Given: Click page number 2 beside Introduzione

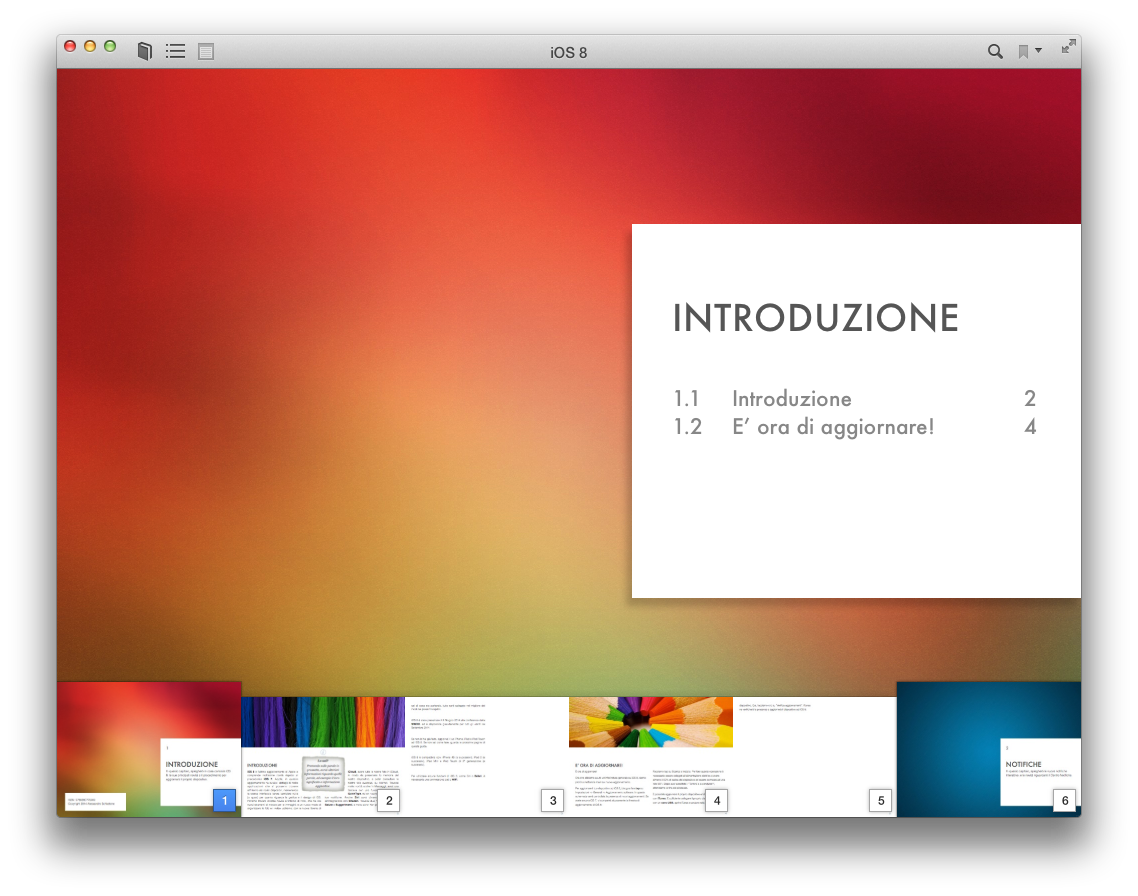Looking at the screenshot, I should [1029, 398].
